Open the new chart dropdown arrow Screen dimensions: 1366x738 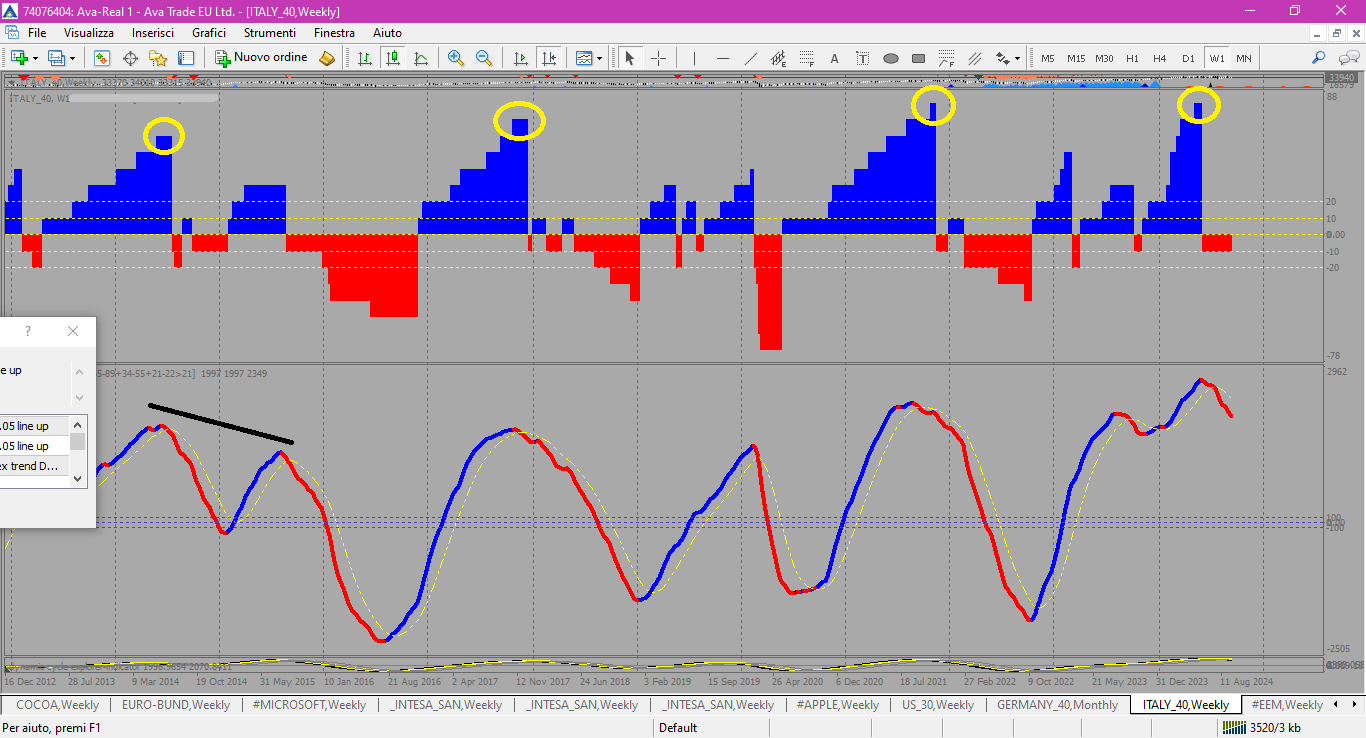pos(35,58)
